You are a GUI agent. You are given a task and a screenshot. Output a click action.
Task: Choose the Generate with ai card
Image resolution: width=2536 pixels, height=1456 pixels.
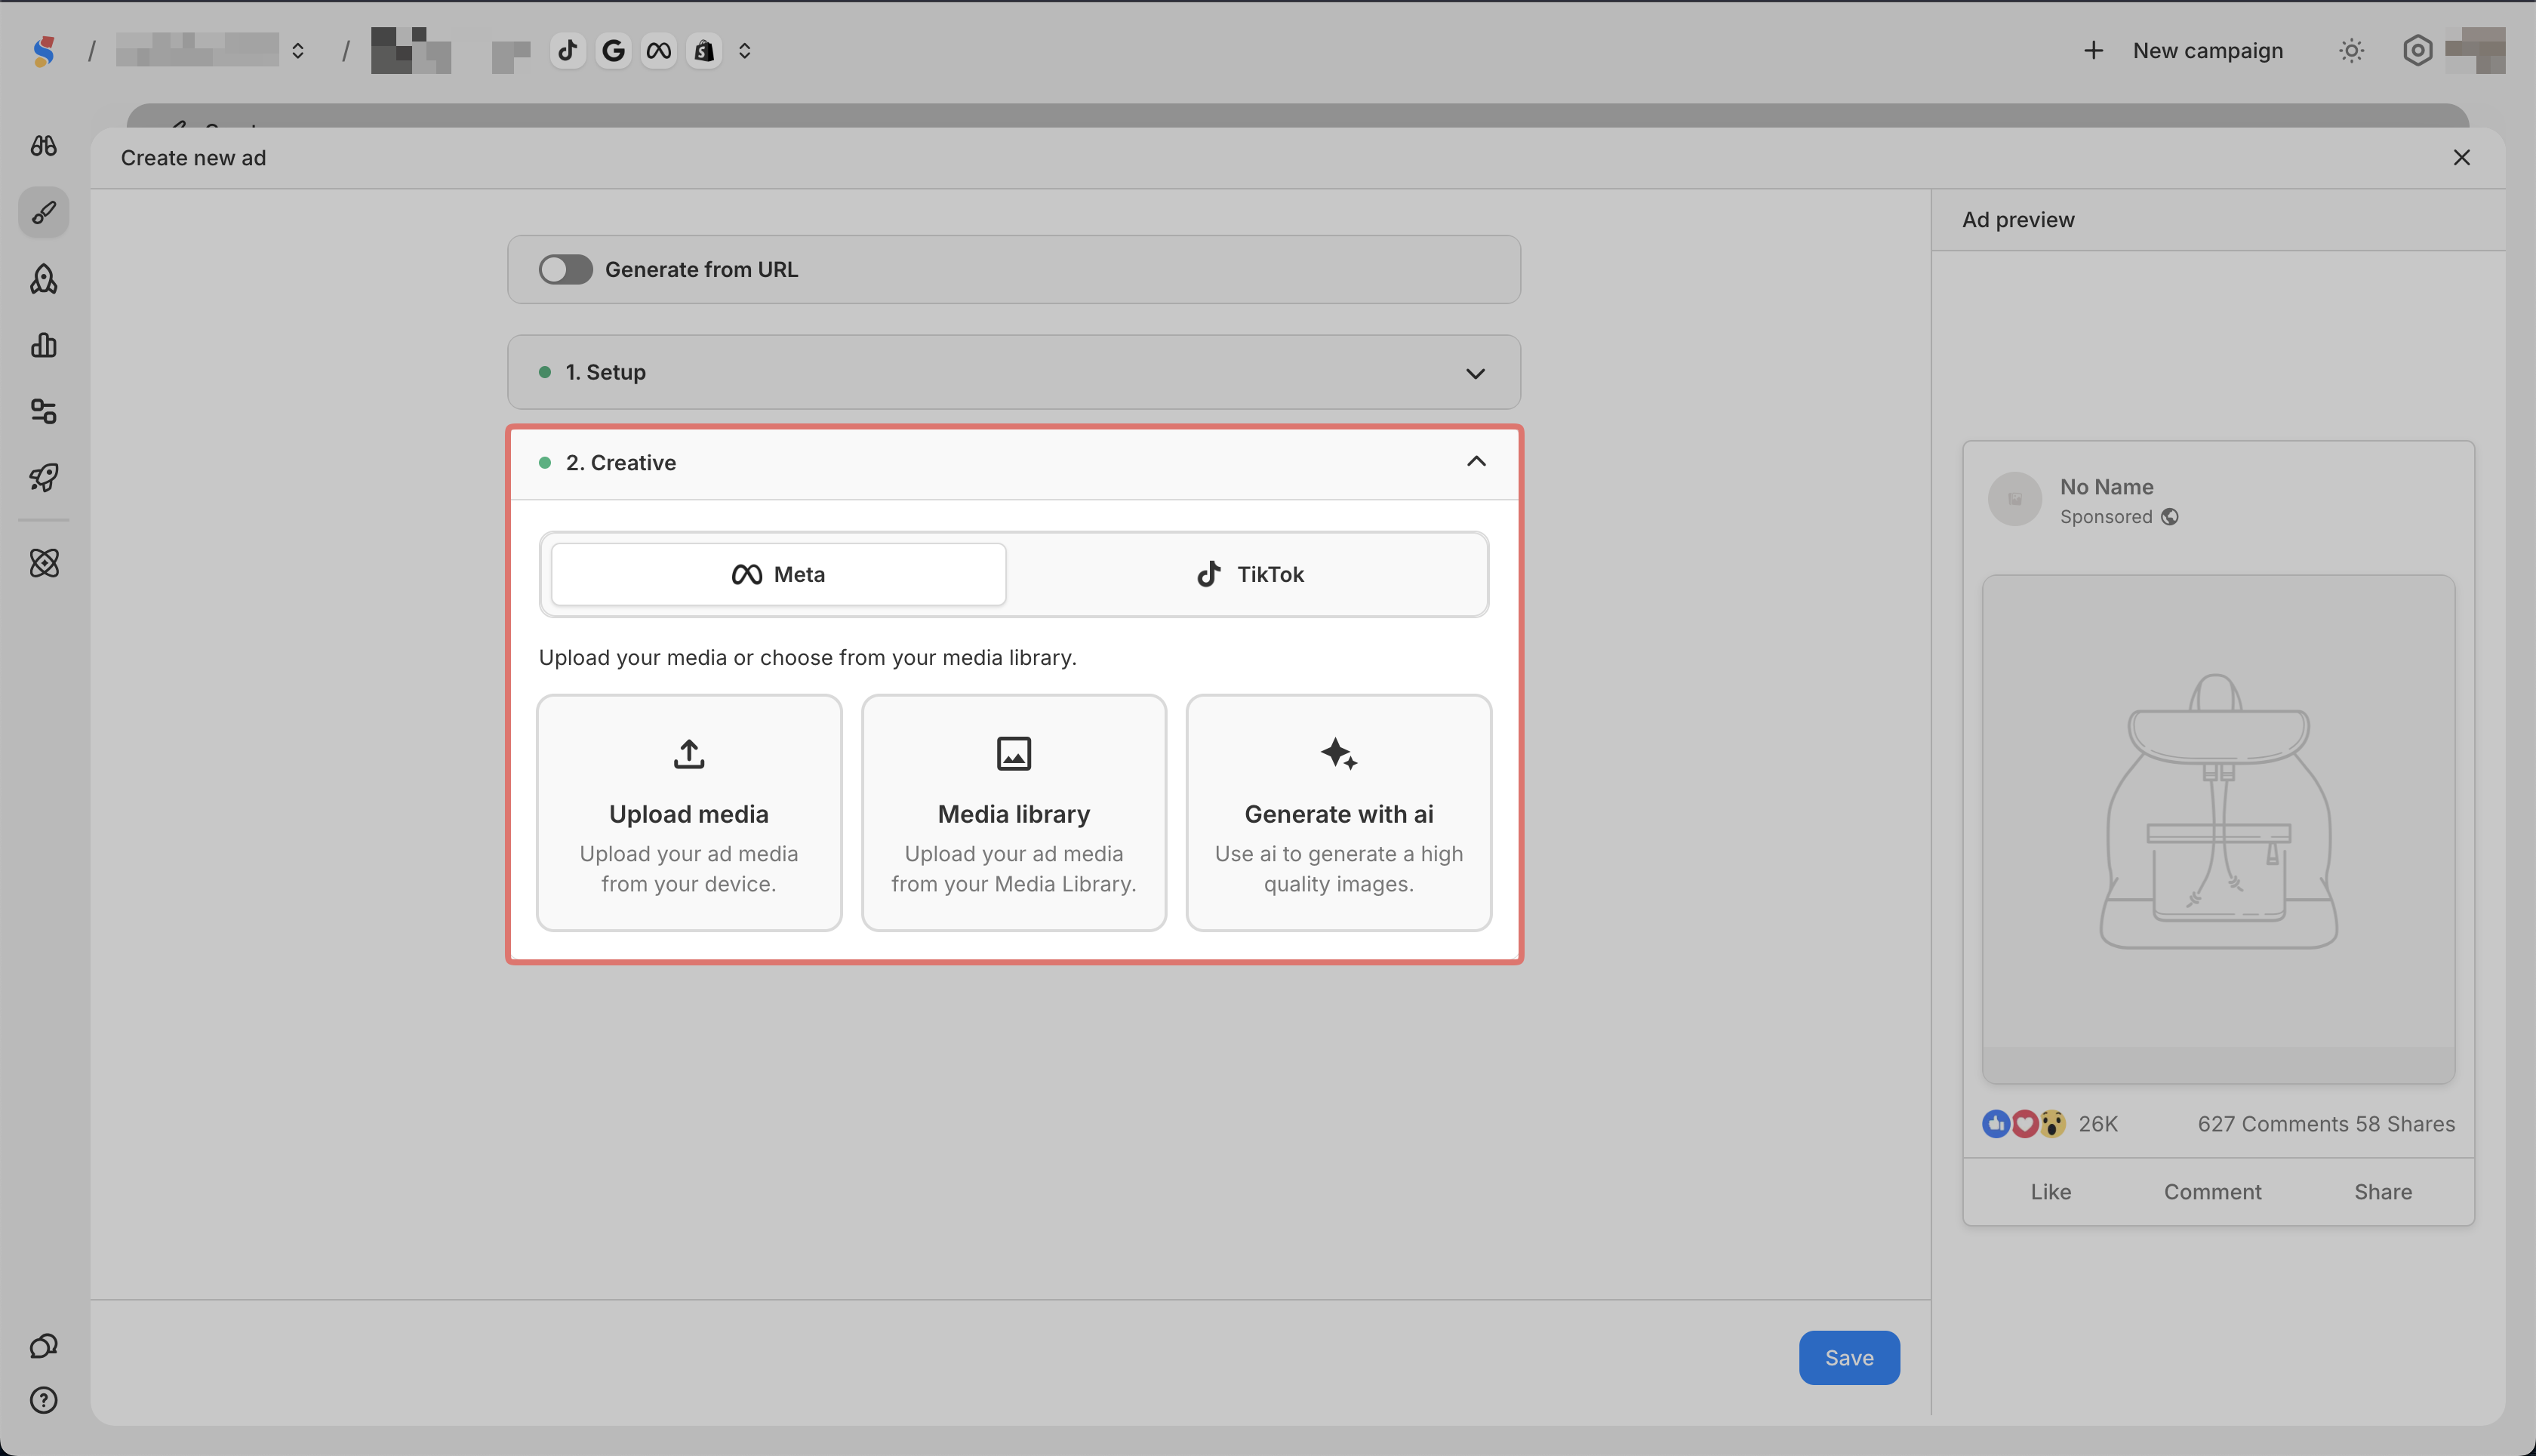[x=1338, y=813]
